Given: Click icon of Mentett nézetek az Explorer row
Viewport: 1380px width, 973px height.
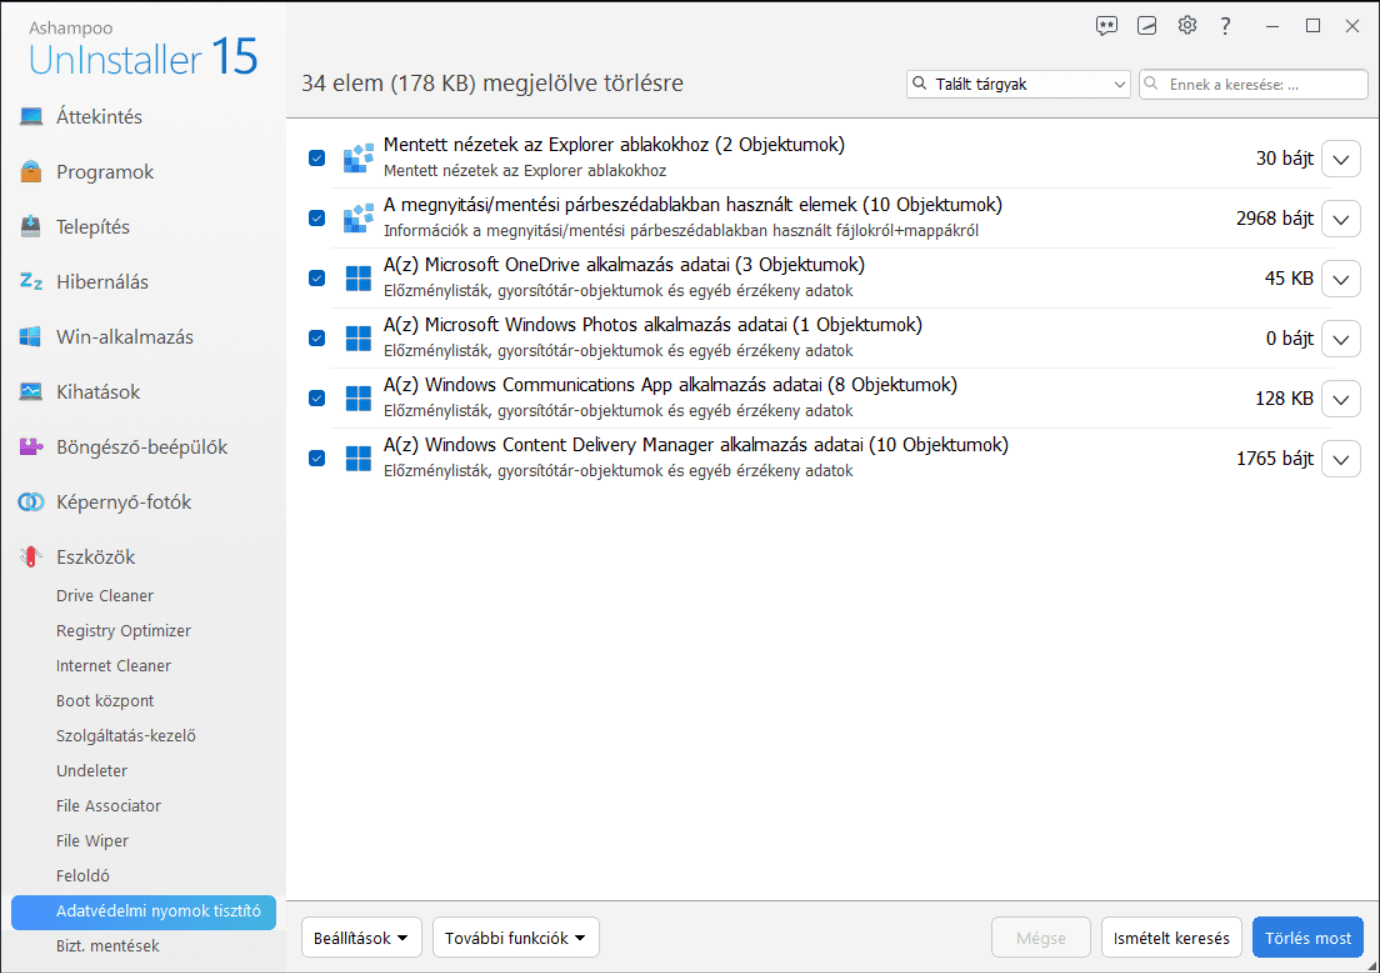Looking at the screenshot, I should coord(358,158).
